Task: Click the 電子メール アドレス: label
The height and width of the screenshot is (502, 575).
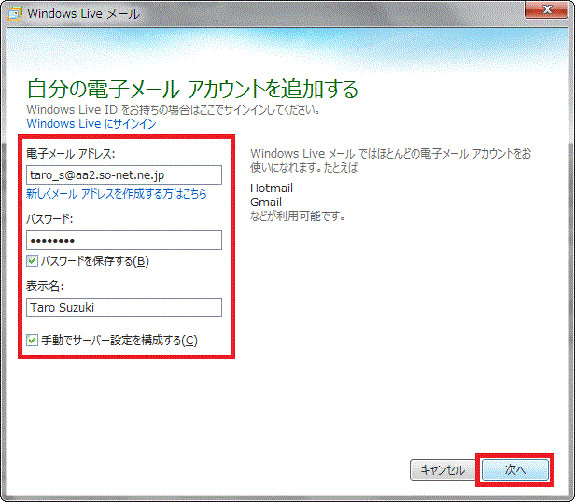Action: pos(71,154)
